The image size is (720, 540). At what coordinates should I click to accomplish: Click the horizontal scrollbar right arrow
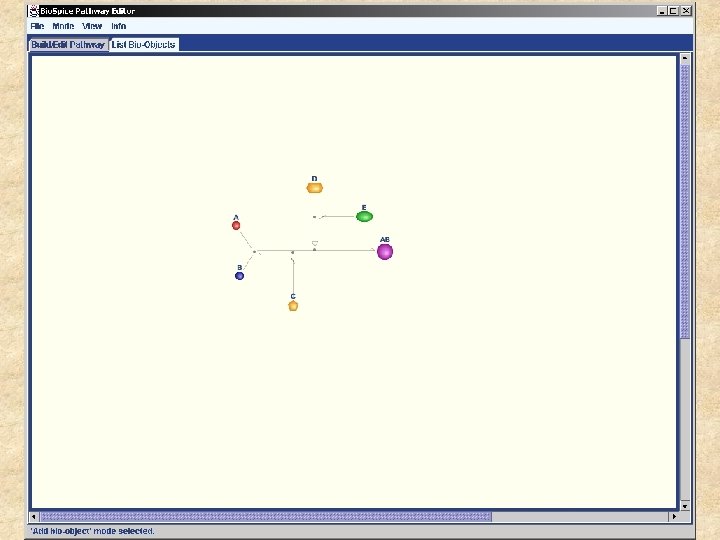674,517
